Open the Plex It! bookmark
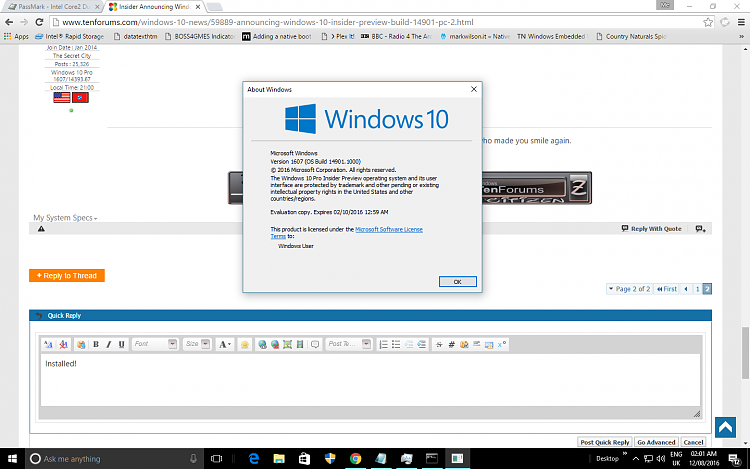 pos(338,36)
